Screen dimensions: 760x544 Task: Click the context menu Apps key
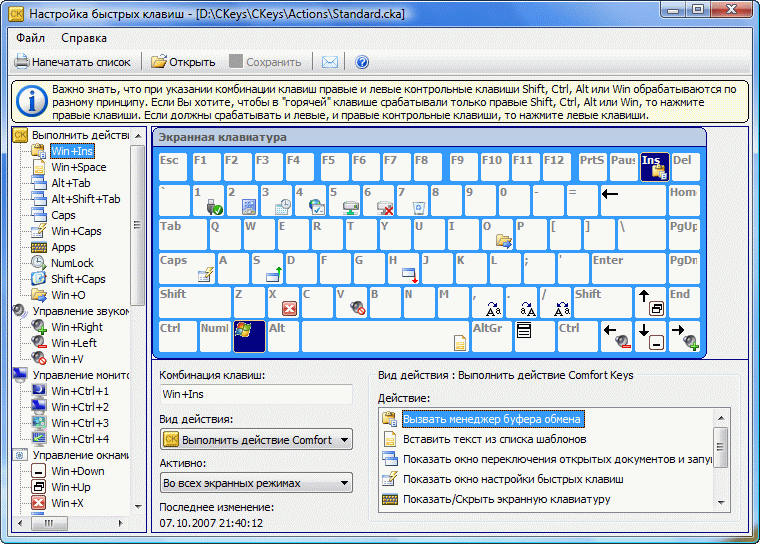tap(535, 336)
